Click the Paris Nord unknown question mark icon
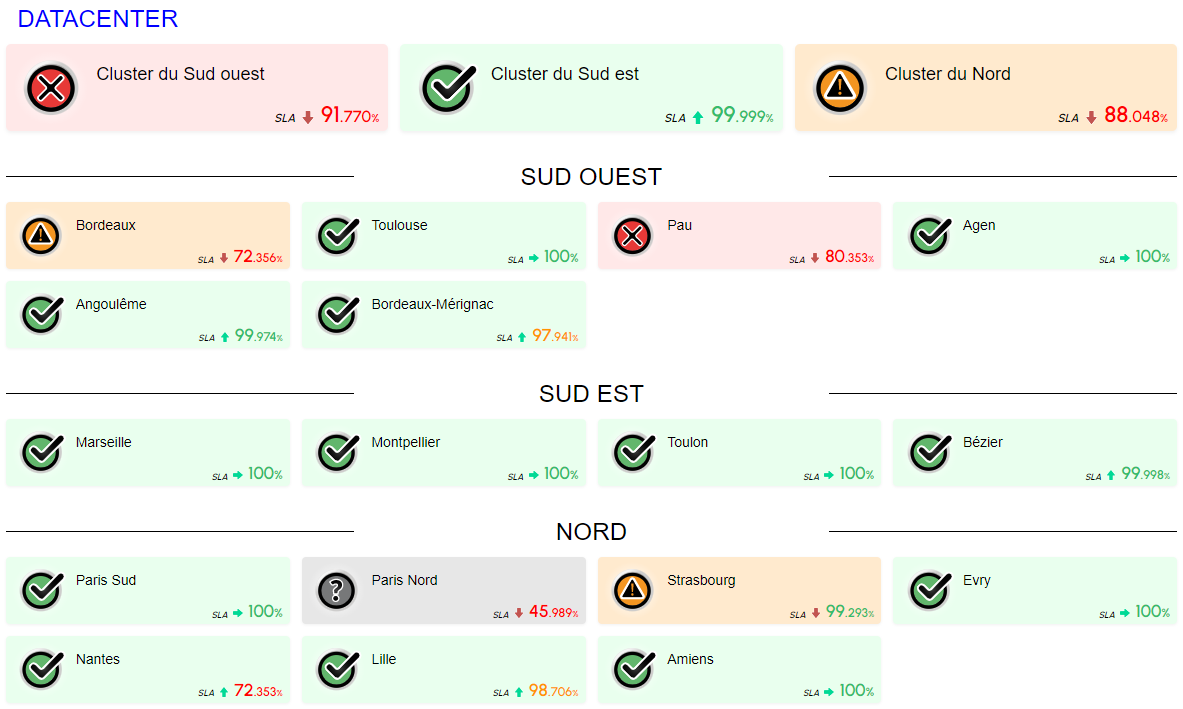This screenshot has height=709, width=1183. [337, 591]
